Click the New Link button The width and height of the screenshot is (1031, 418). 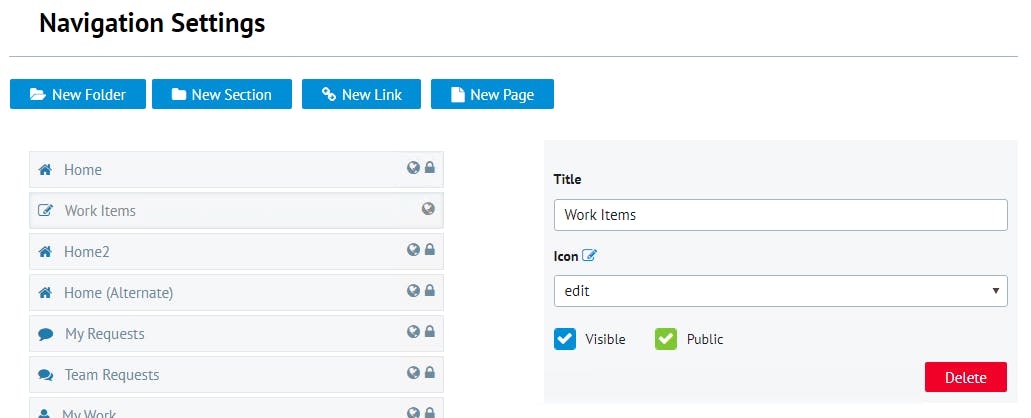click(361, 95)
